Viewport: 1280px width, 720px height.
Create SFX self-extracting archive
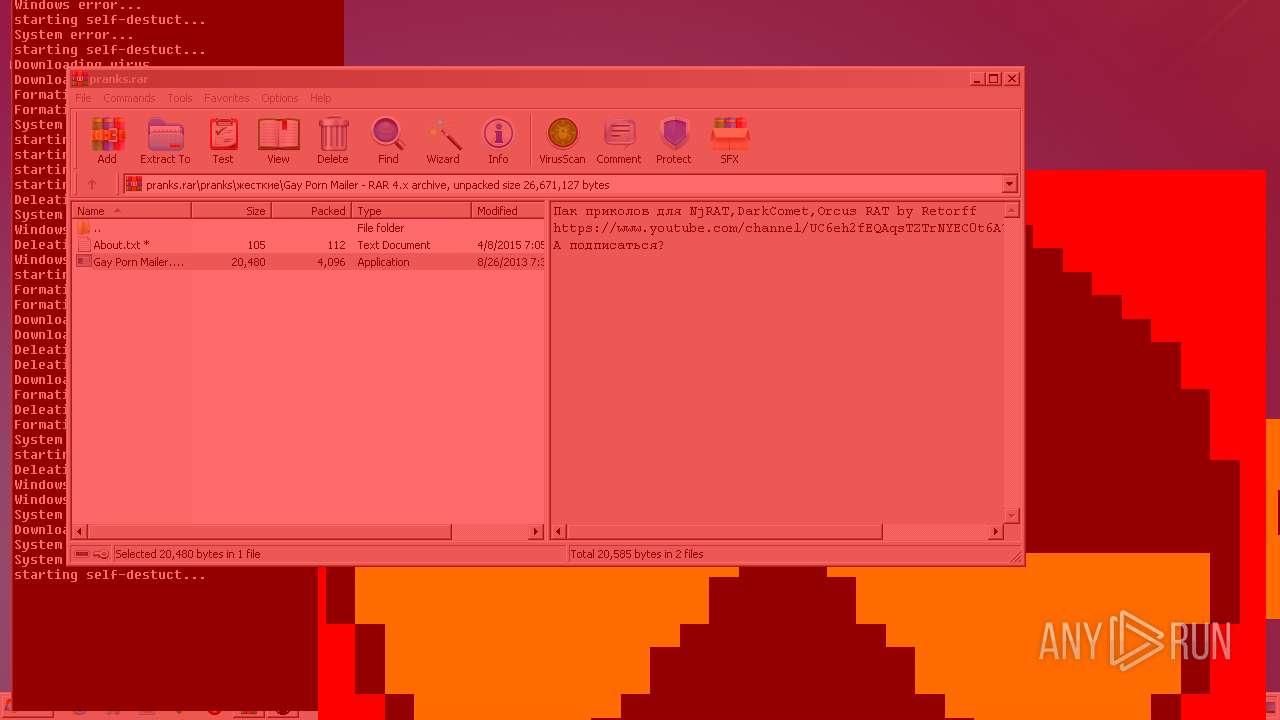pos(730,141)
